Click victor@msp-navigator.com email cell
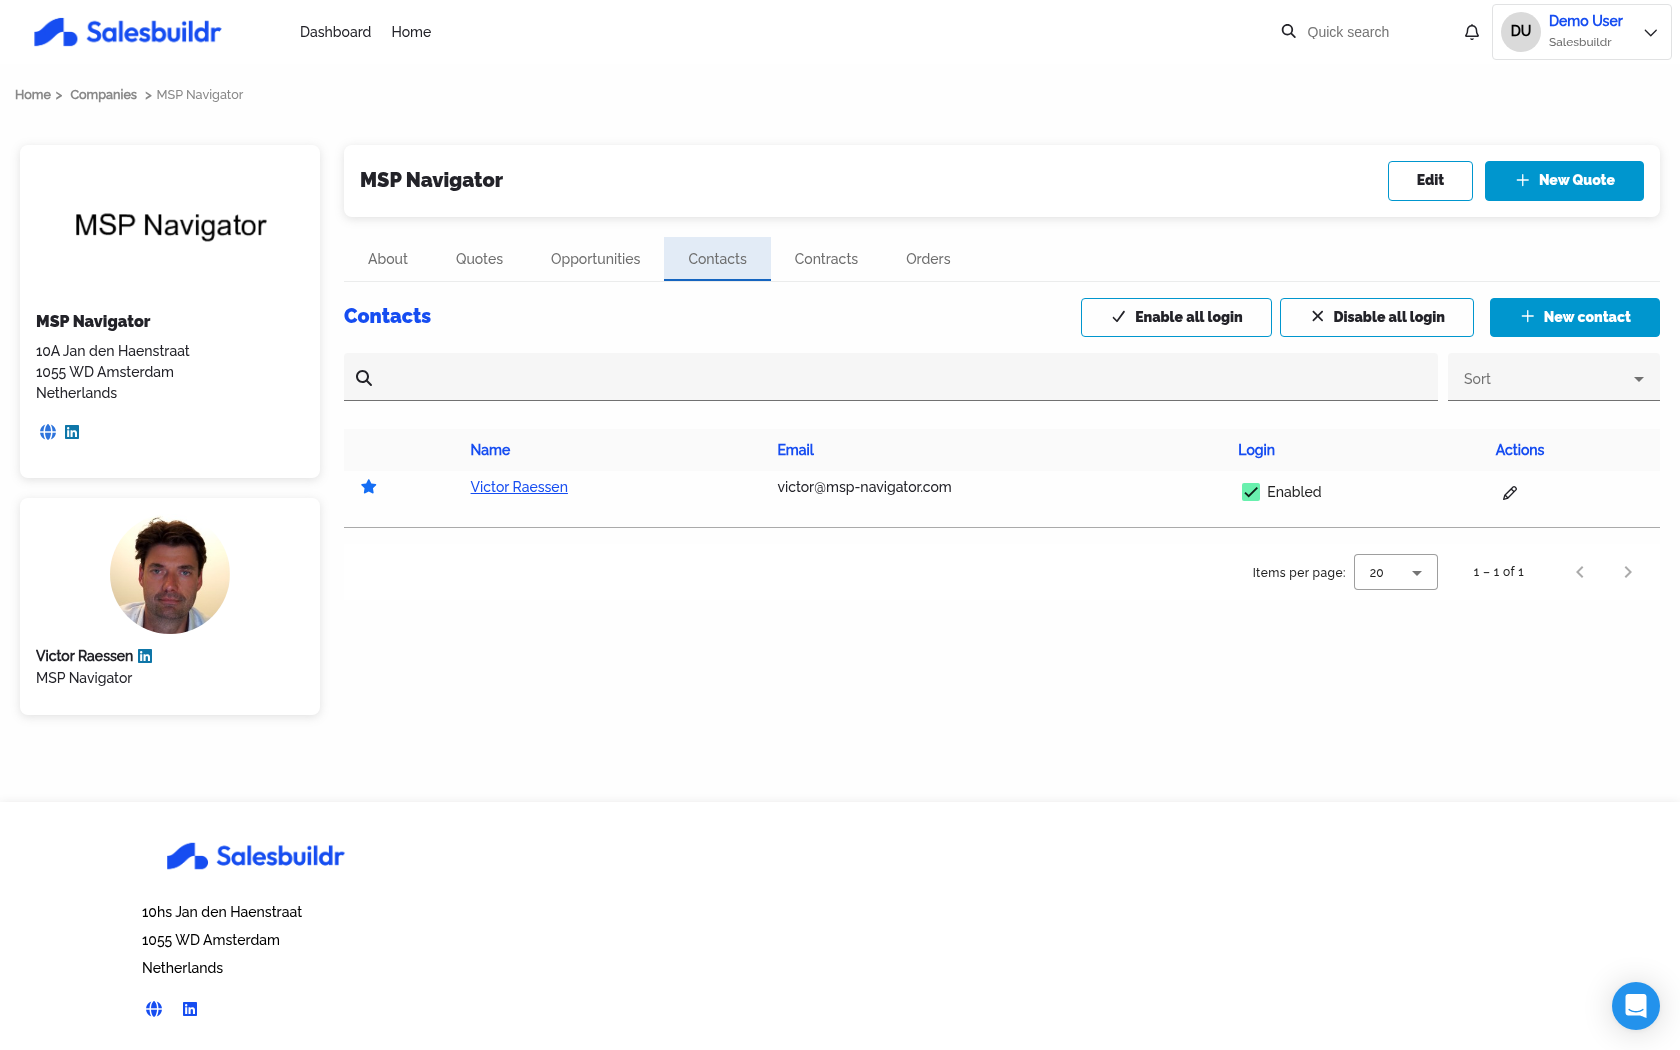 [x=864, y=487]
